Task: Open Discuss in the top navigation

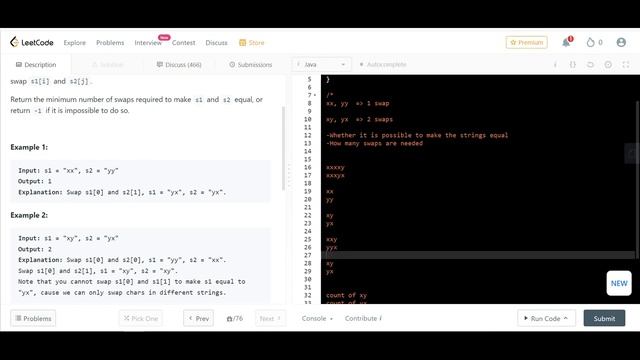Action: pyautogui.click(x=216, y=42)
